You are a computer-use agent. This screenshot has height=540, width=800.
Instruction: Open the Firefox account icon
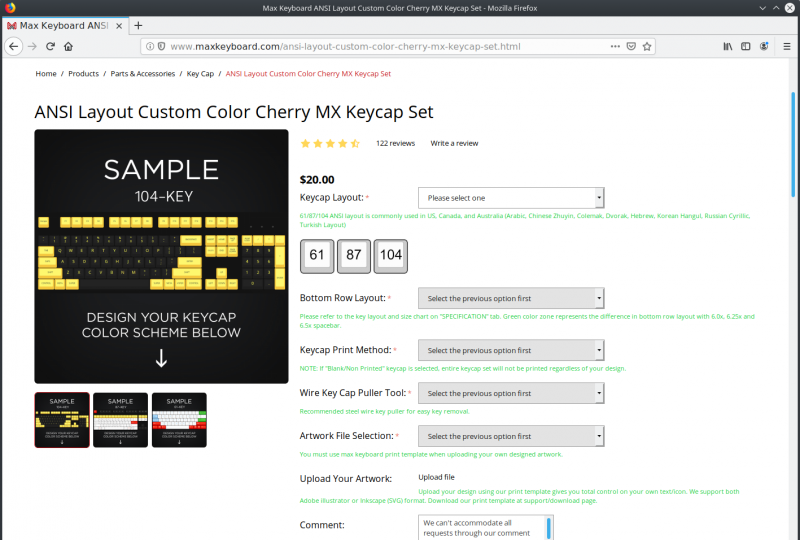click(x=764, y=46)
